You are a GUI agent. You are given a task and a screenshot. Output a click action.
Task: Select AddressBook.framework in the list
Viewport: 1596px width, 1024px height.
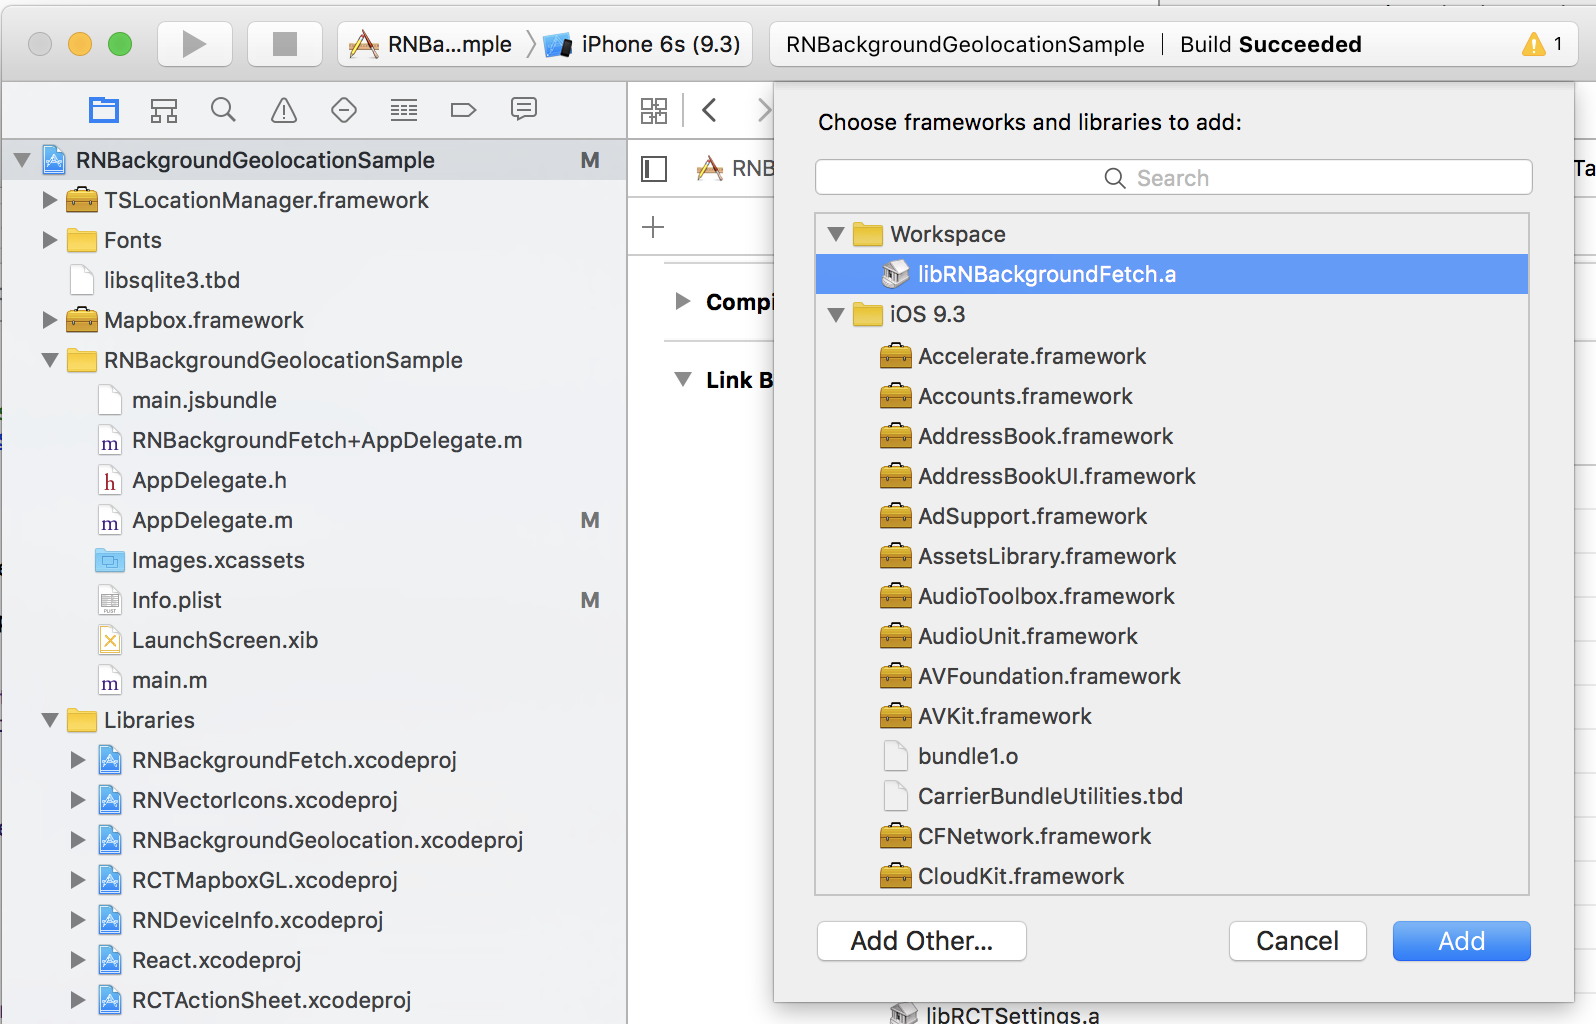pyautogui.click(x=1172, y=436)
